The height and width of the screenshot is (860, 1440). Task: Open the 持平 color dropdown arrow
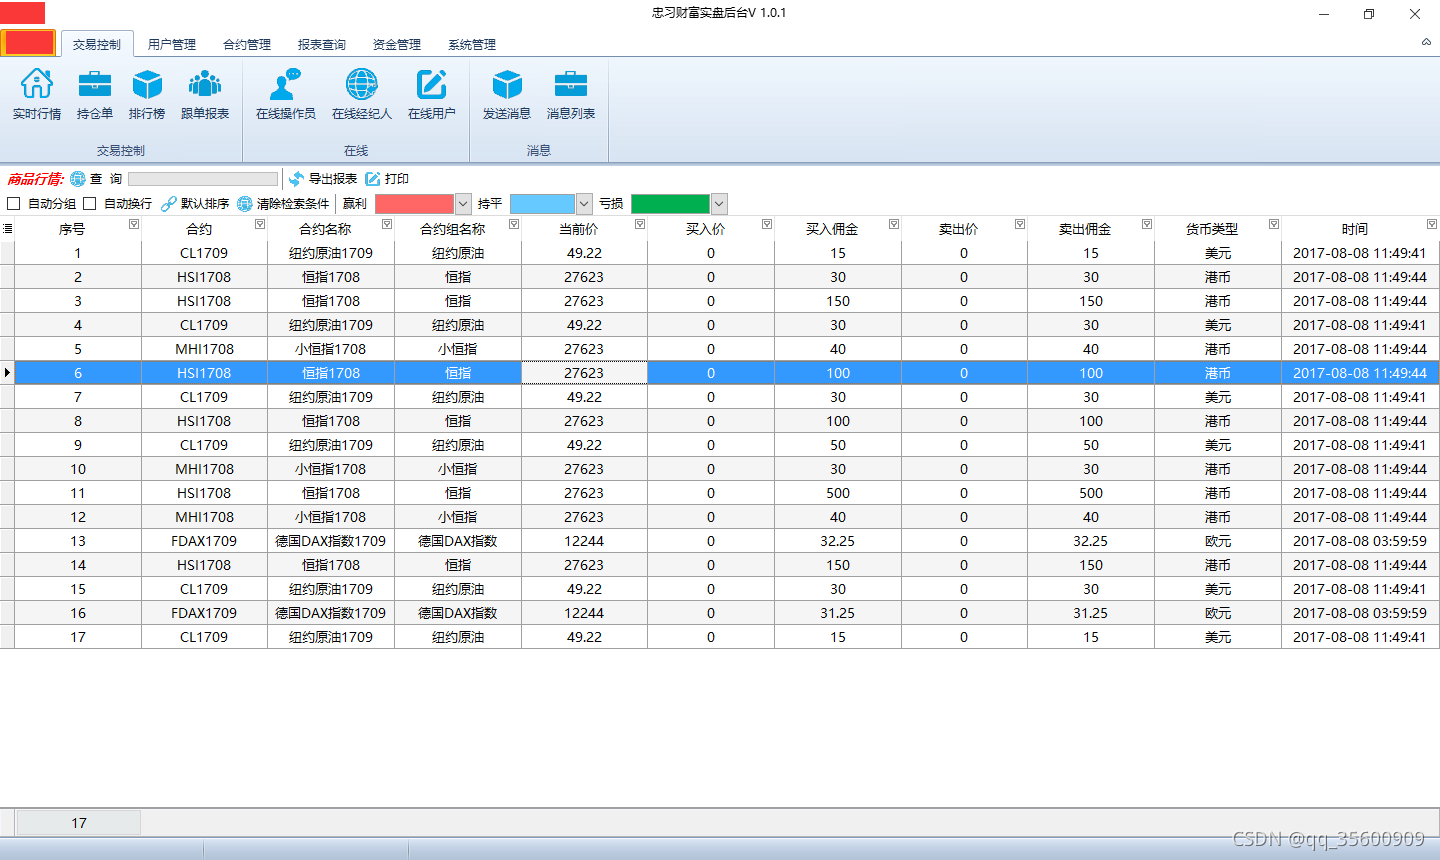coord(584,204)
